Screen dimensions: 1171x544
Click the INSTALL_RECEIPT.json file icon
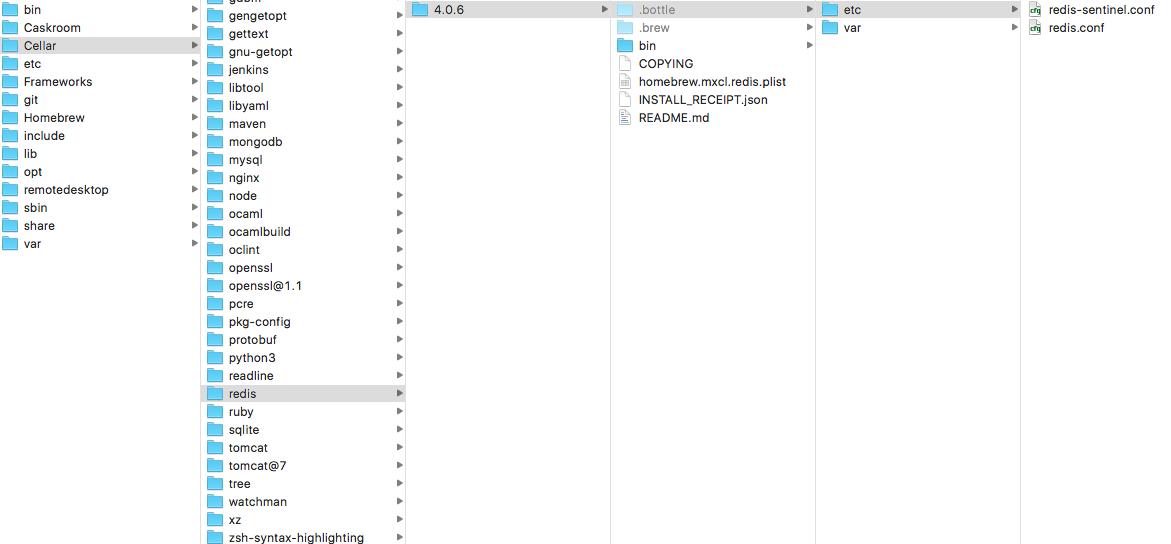pyautogui.click(x=625, y=99)
